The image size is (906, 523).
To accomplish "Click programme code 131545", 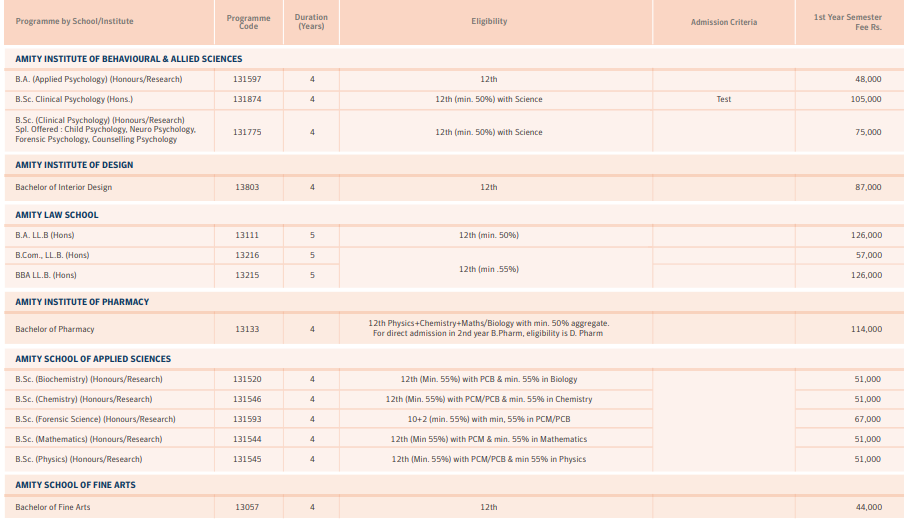I will point(247,459).
